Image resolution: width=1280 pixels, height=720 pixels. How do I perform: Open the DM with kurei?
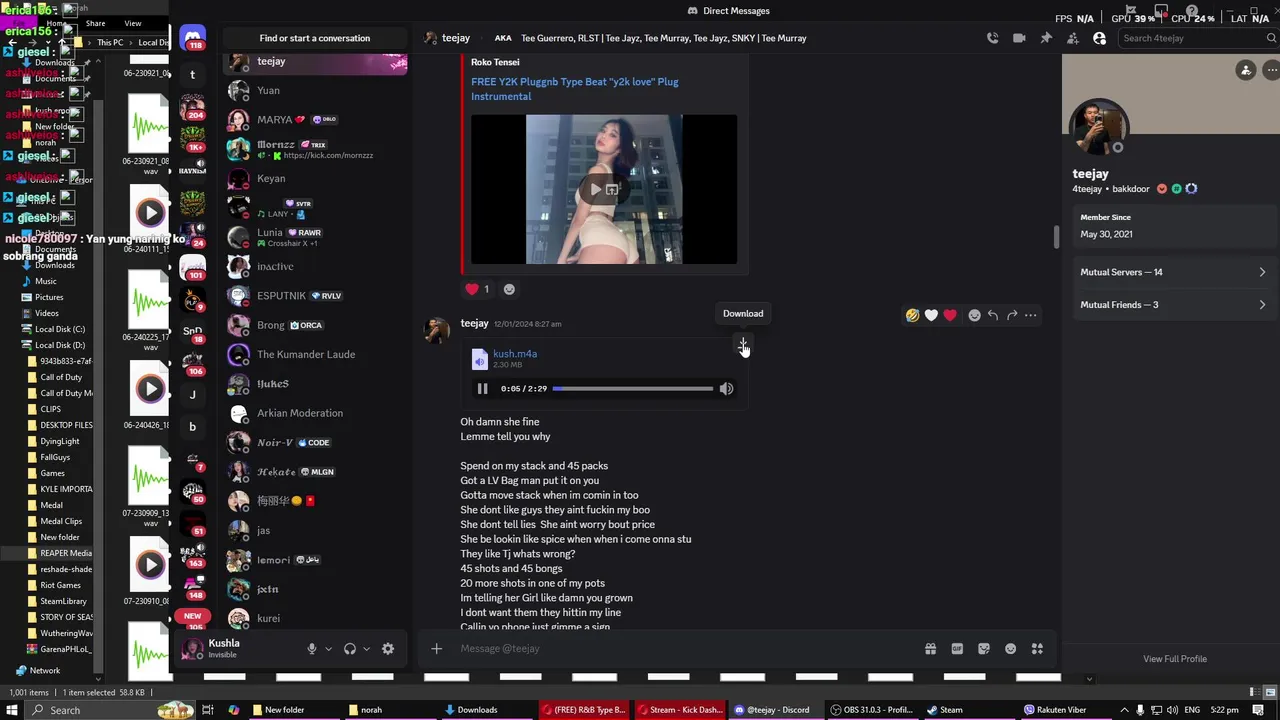point(315,618)
